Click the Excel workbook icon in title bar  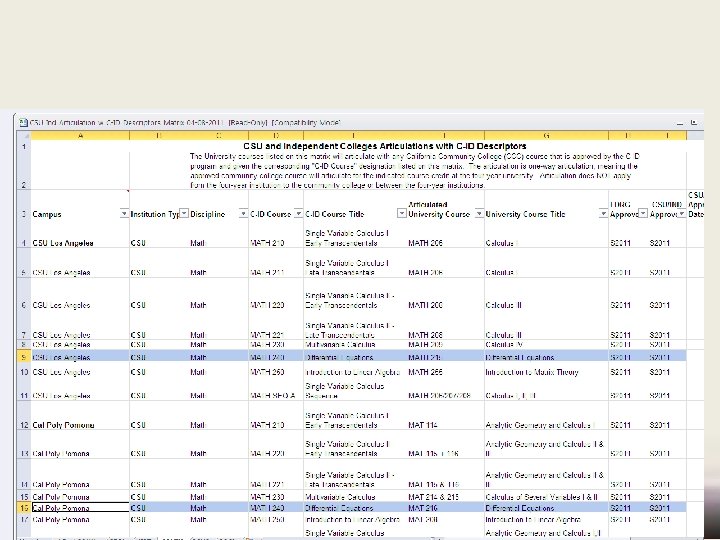point(23,123)
